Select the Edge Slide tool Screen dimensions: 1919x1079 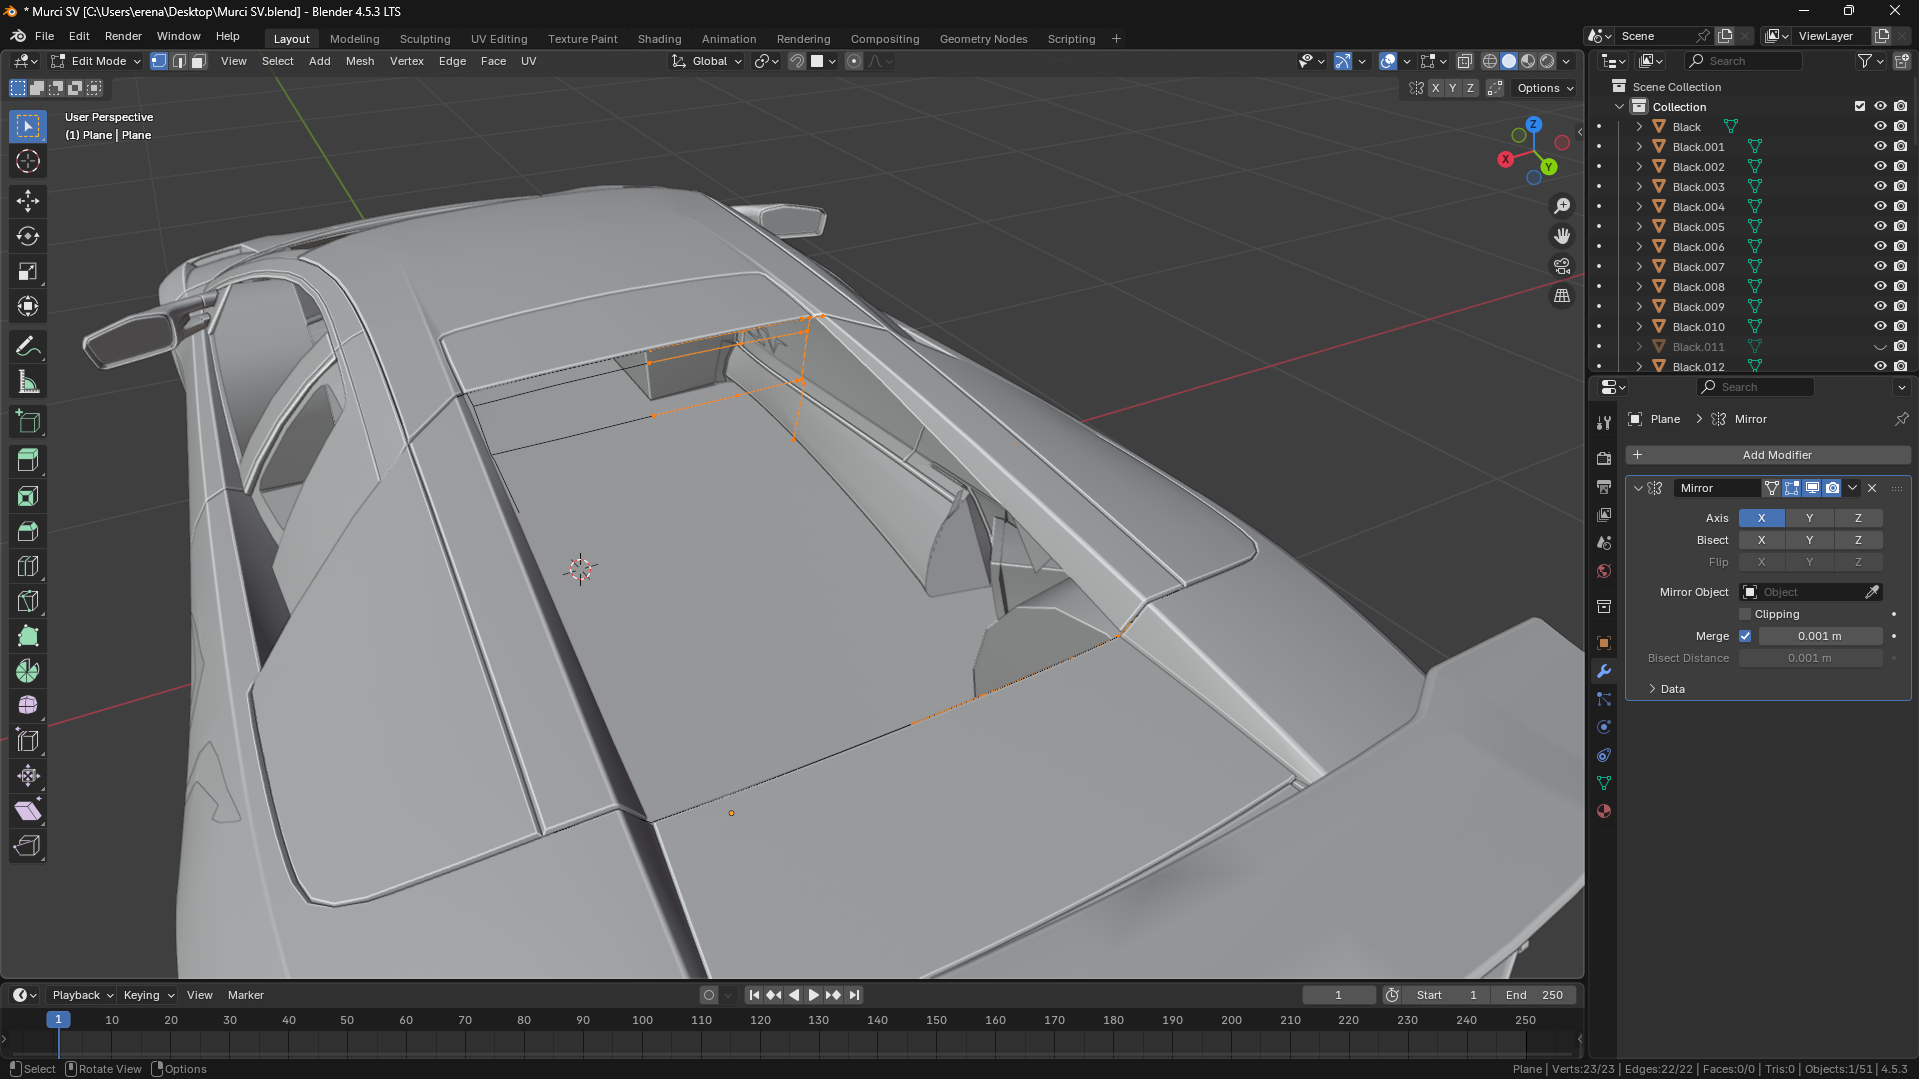pyautogui.click(x=28, y=741)
